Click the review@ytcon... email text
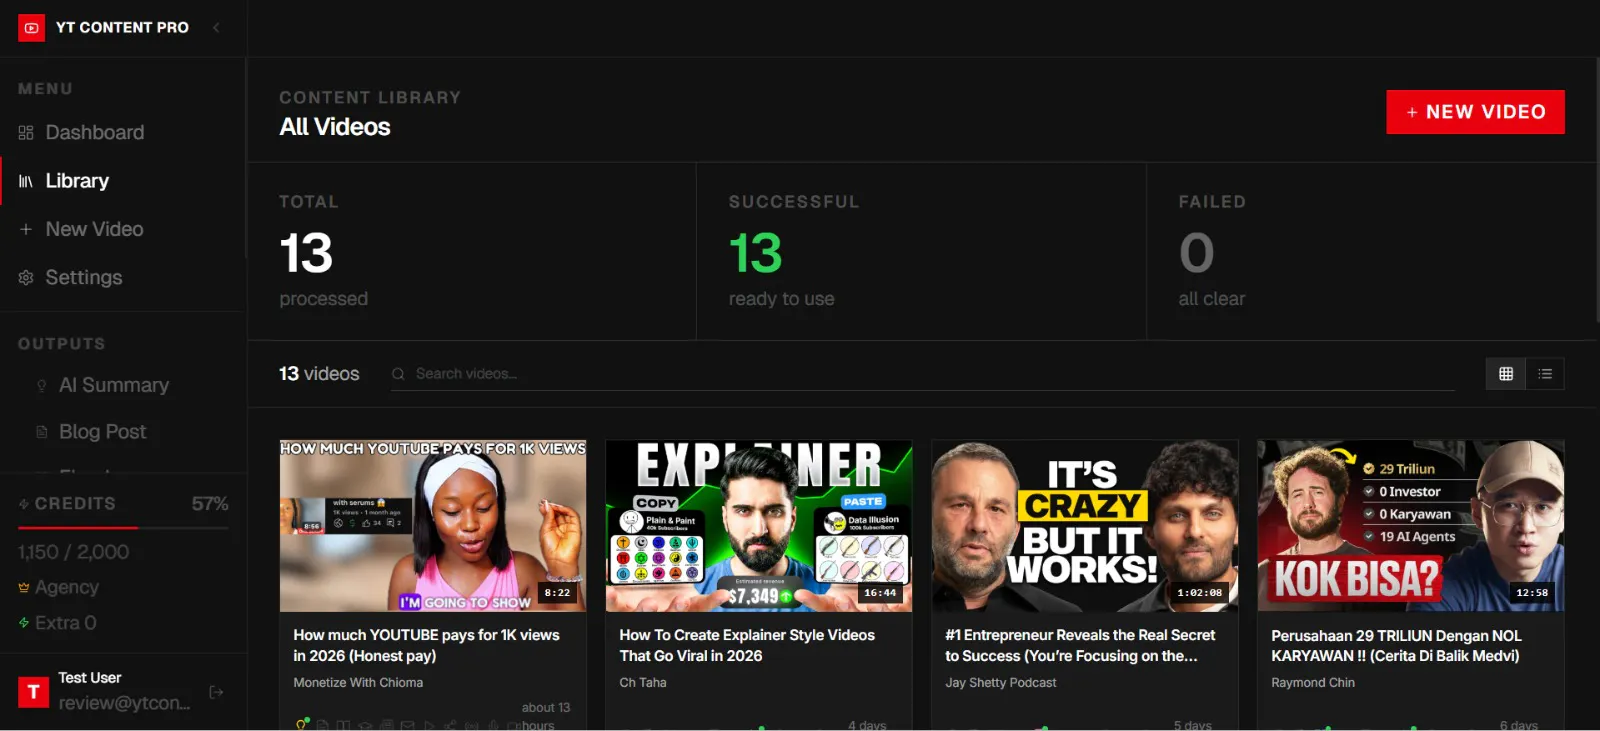The height and width of the screenshot is (731, 1600). 124,703
